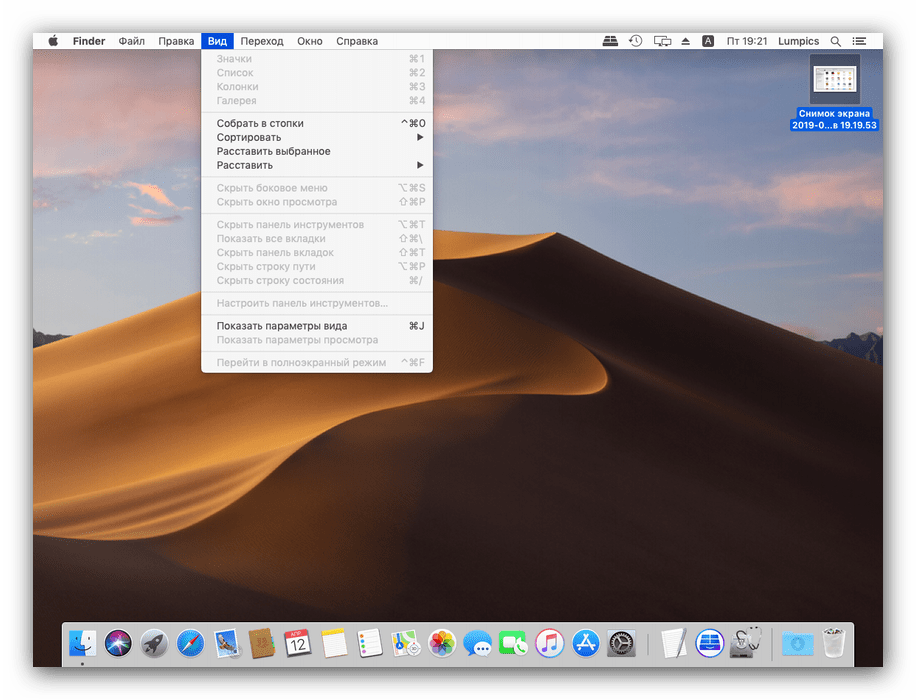This screenshot has width=916, height=700.
Task: Select Собрать в стопки menu item
Action: 260,123
